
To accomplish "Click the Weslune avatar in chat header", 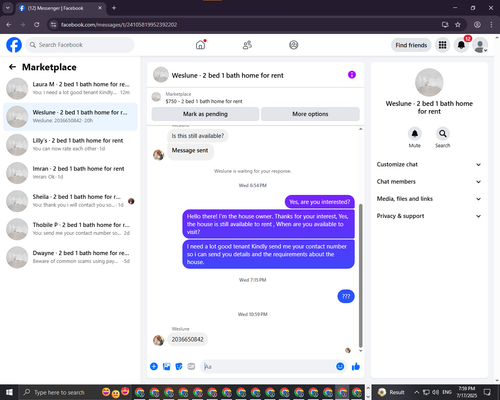I will tap(161, 75).
